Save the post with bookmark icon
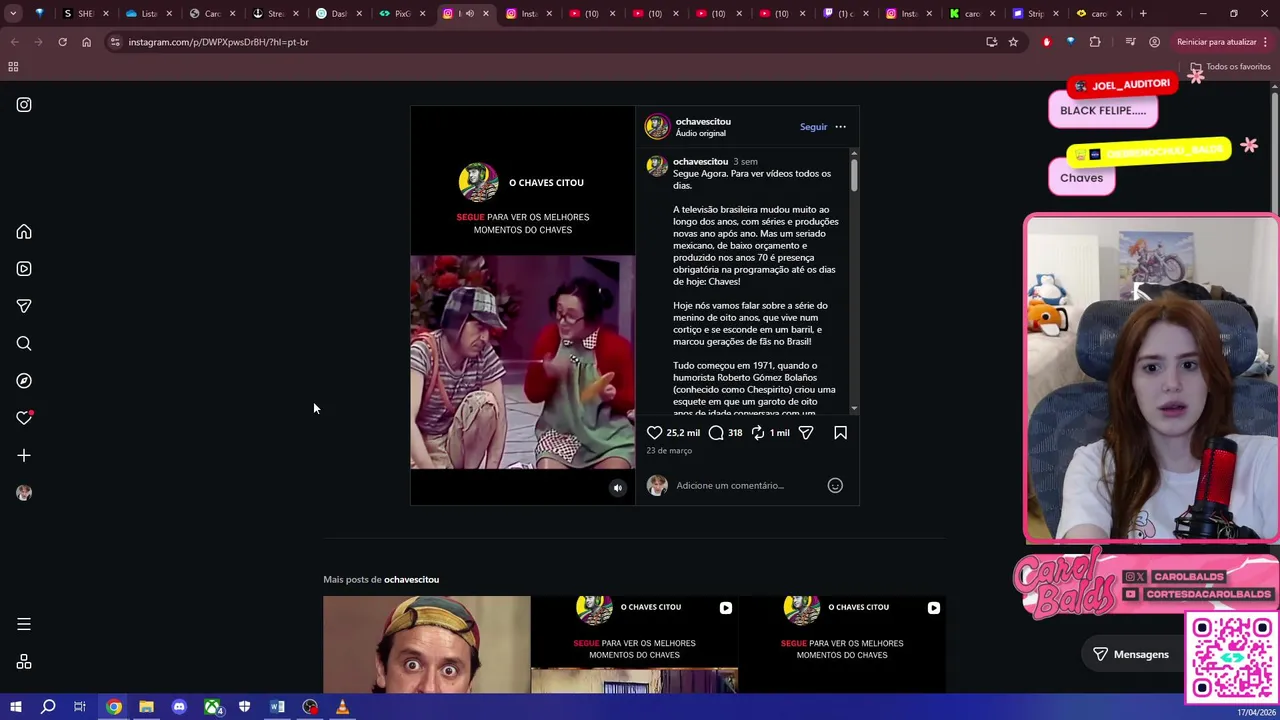Image resolution: width=1280 pixels, height=720 pixels. click(840, 432)
